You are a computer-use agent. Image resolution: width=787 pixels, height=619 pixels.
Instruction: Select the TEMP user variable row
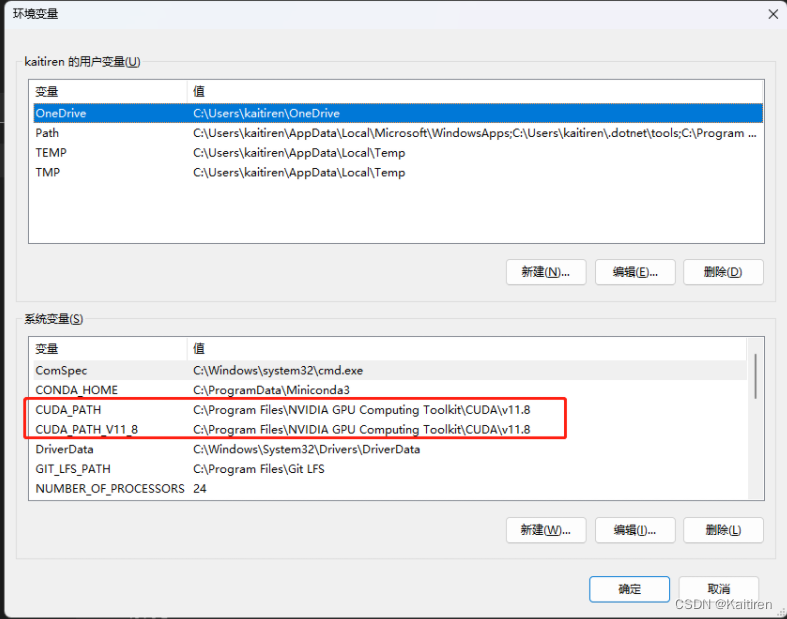398,153
